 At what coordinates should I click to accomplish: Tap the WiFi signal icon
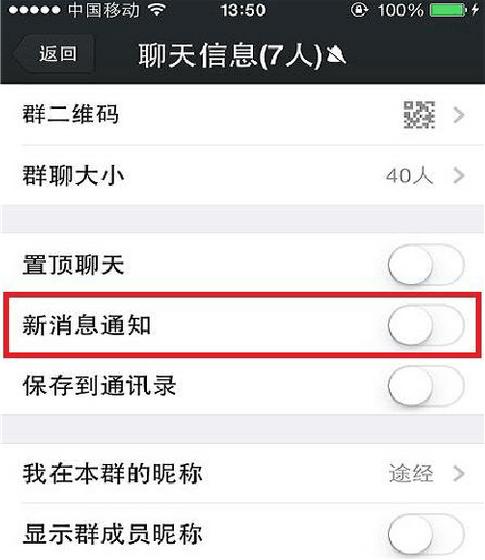tap(157, 10)
